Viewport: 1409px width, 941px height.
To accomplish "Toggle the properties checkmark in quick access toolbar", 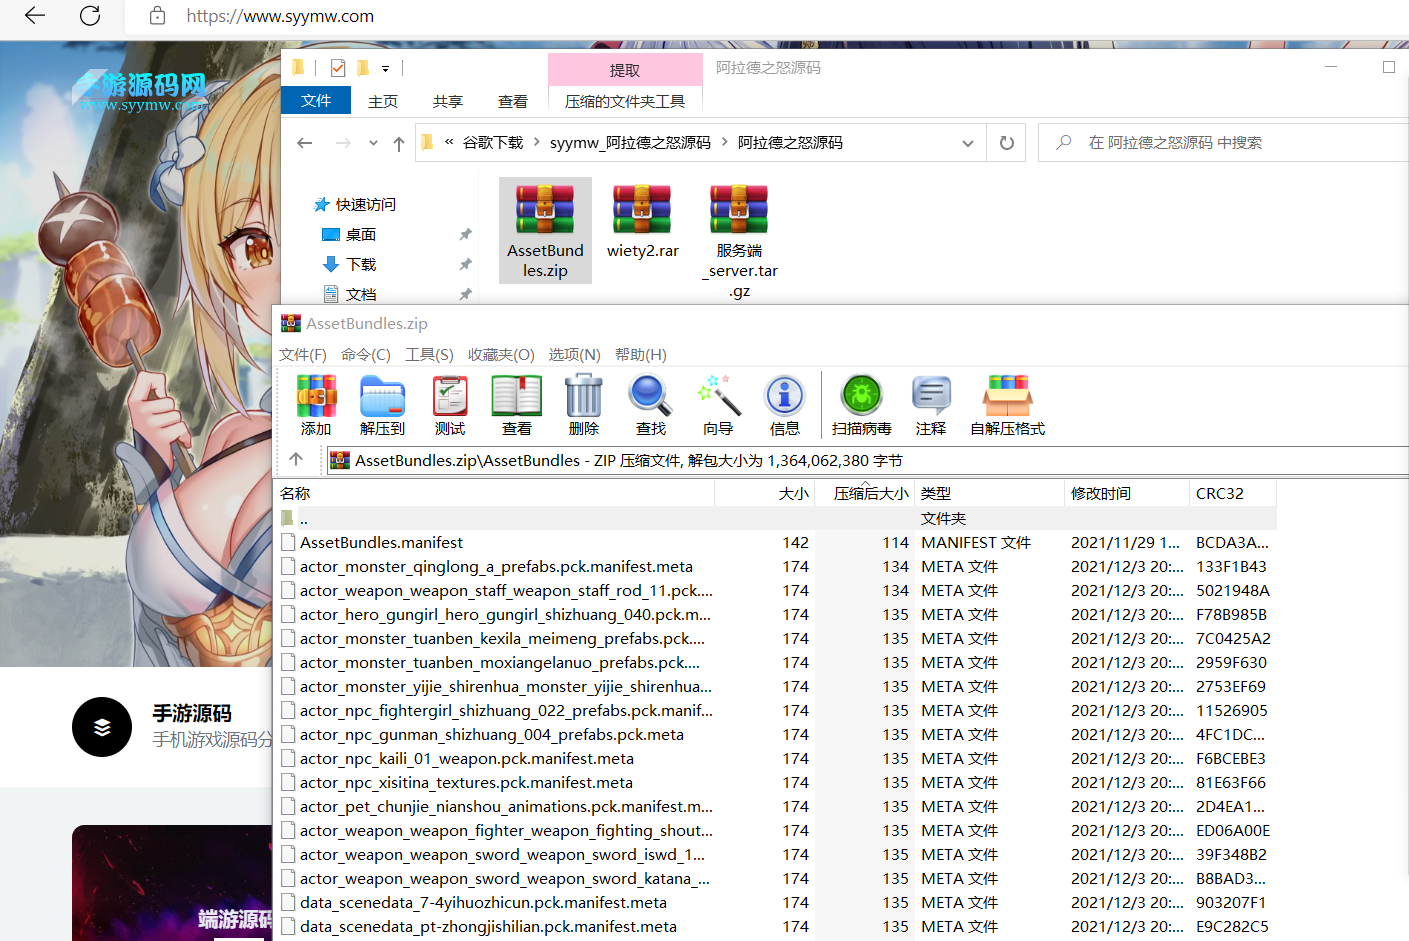I will coord(338,68).
